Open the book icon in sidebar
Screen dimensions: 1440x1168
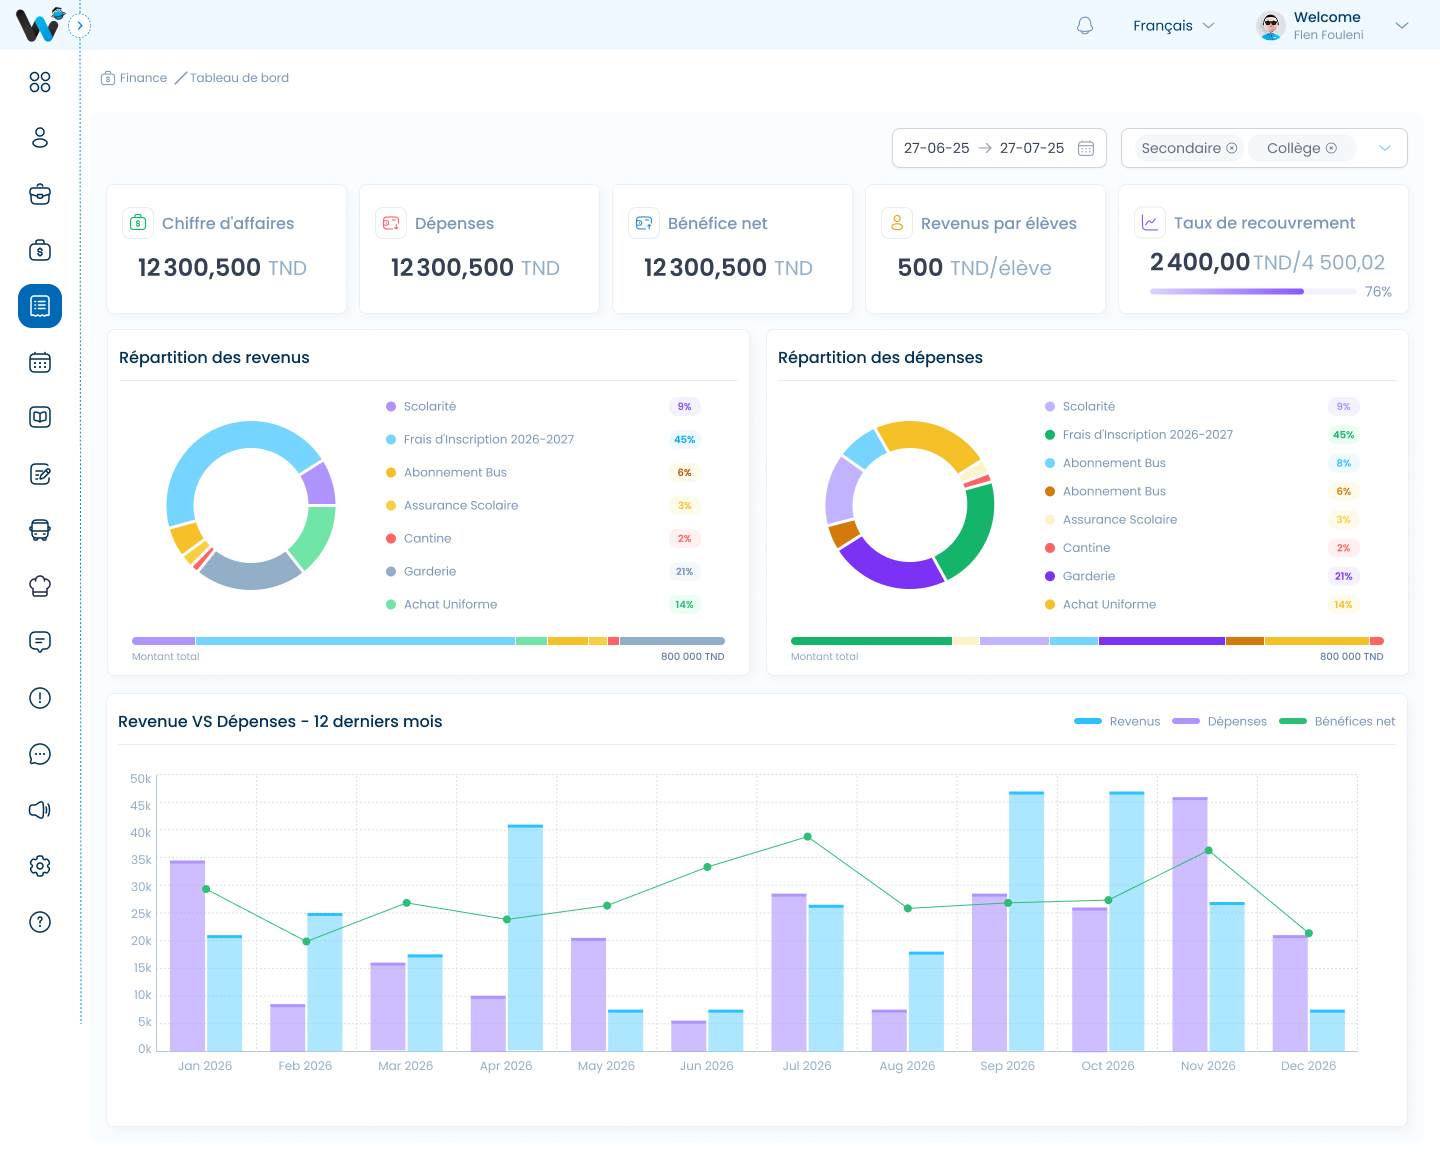(40, 418)
